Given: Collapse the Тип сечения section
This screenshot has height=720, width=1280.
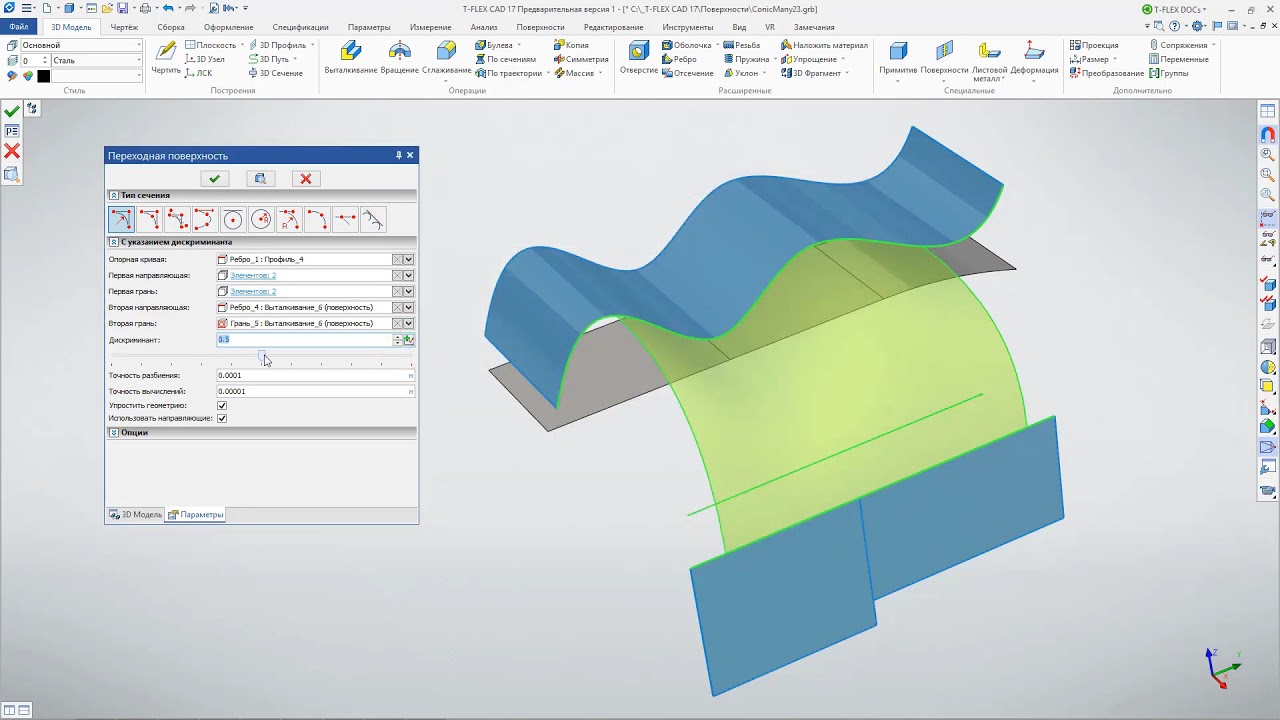Looking at the screenshot, I should (114, 195).
